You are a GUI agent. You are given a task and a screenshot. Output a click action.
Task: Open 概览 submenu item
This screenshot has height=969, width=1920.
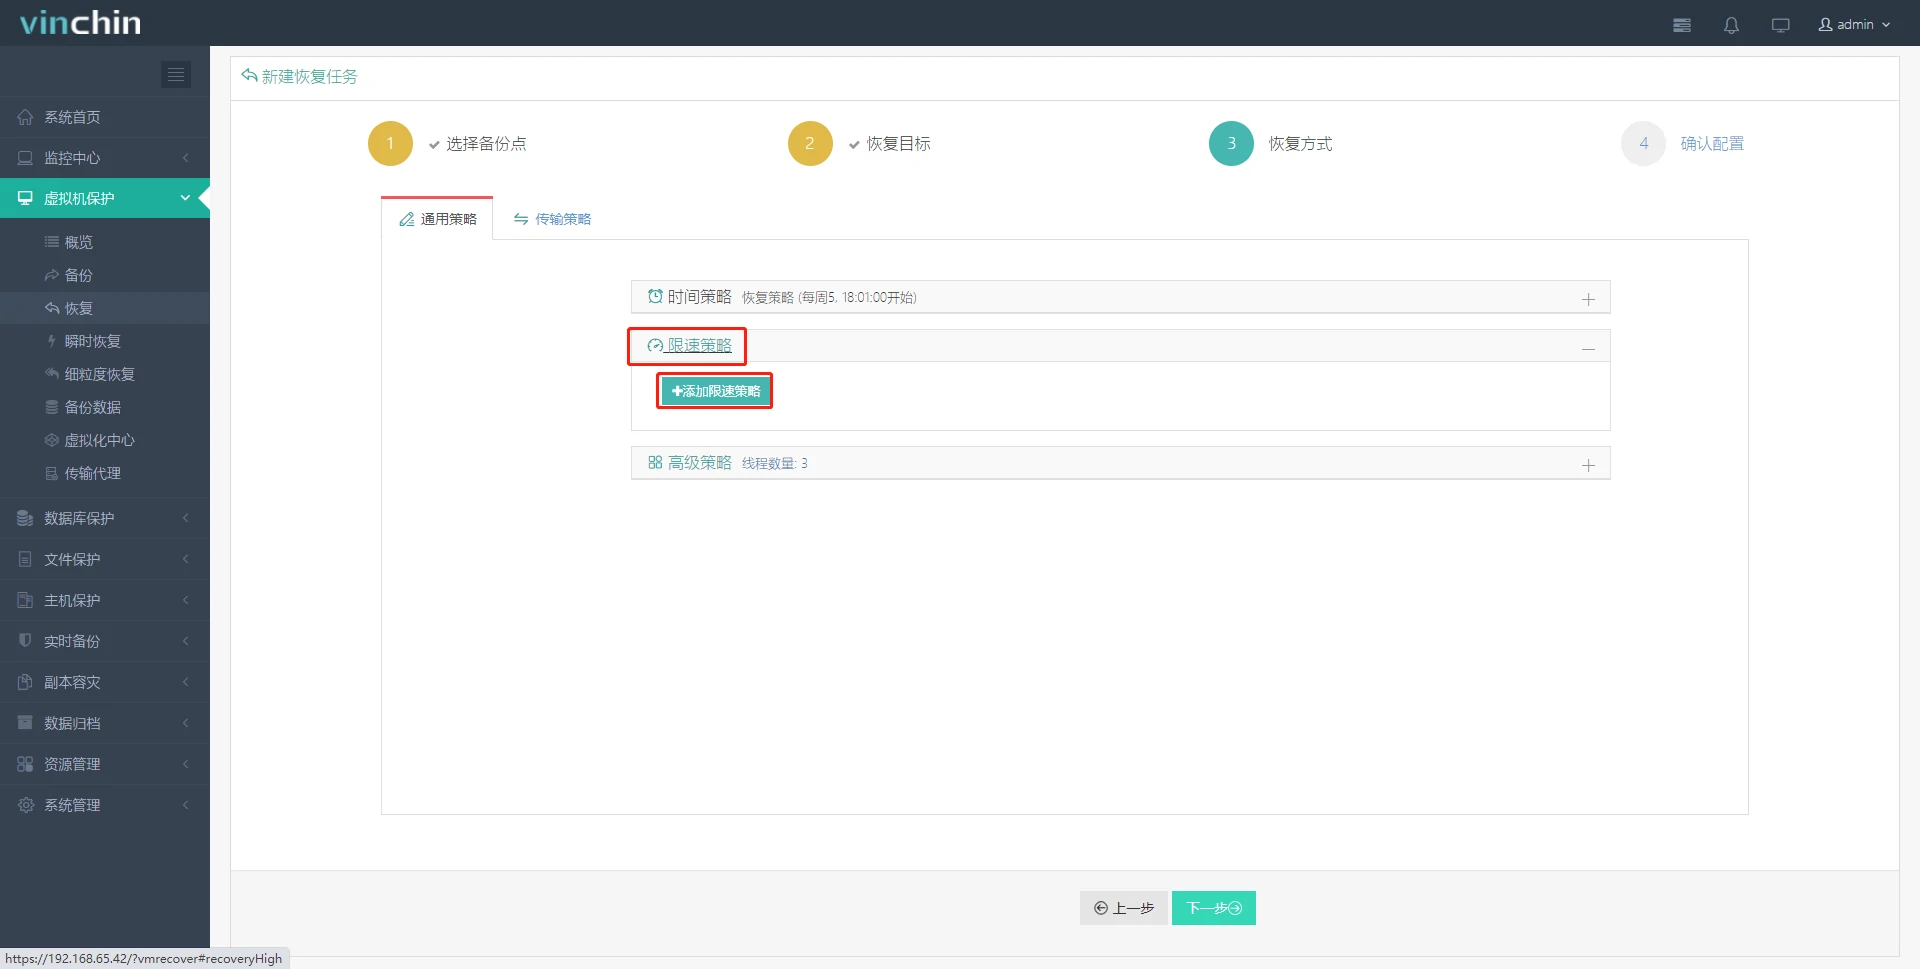pos(105,242)
